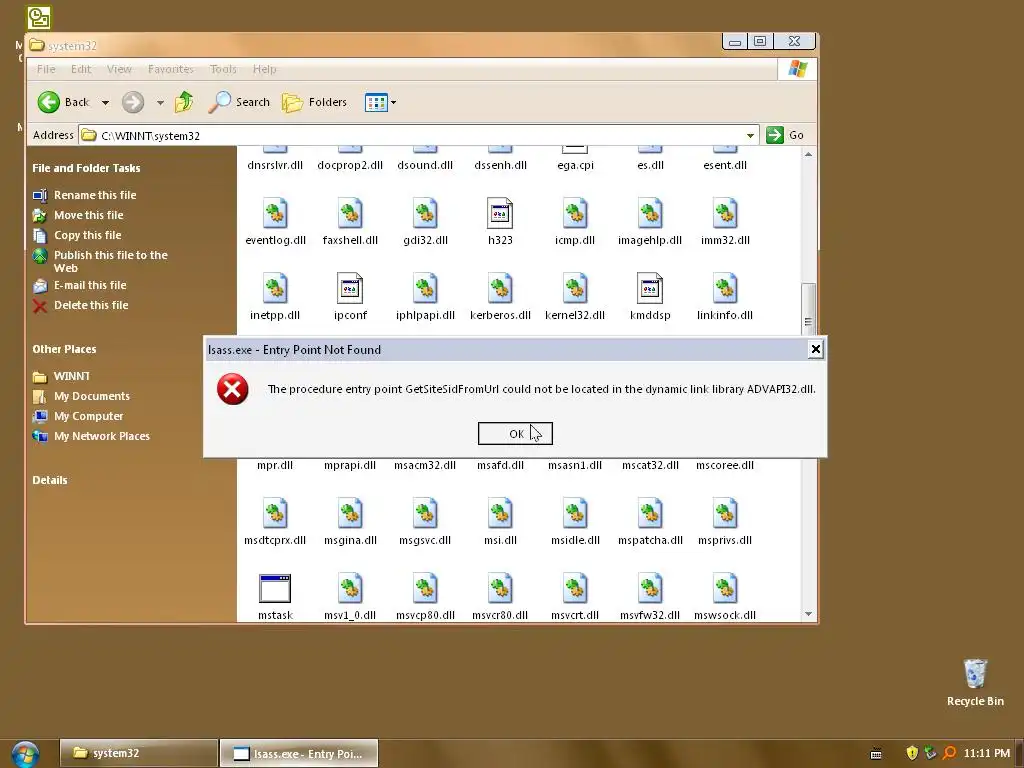Open the Favorites menu
The width and height of the screenshot is (1024, 768).
point(170,69)
